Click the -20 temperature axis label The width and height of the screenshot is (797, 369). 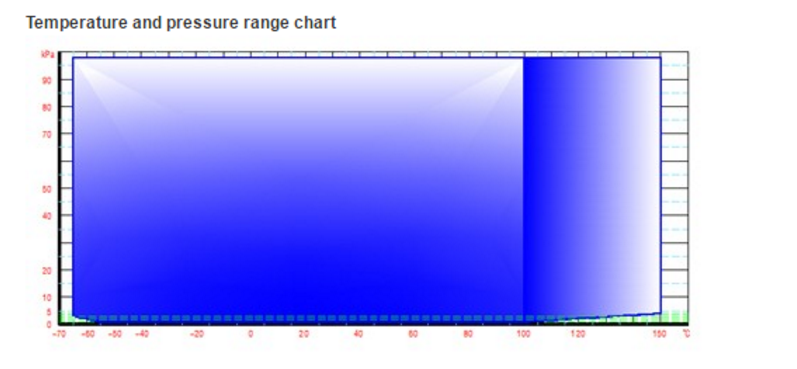197,334
